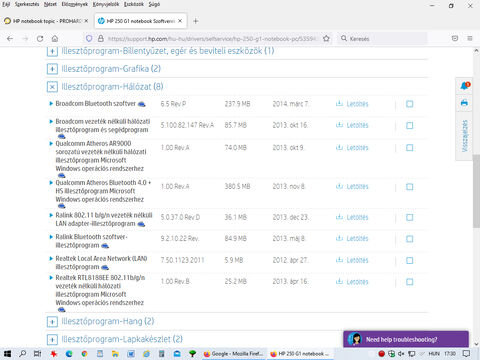Open the Fájl menu
The height and width of the screenshot is (360, 480).
click(x=6, y=4)
